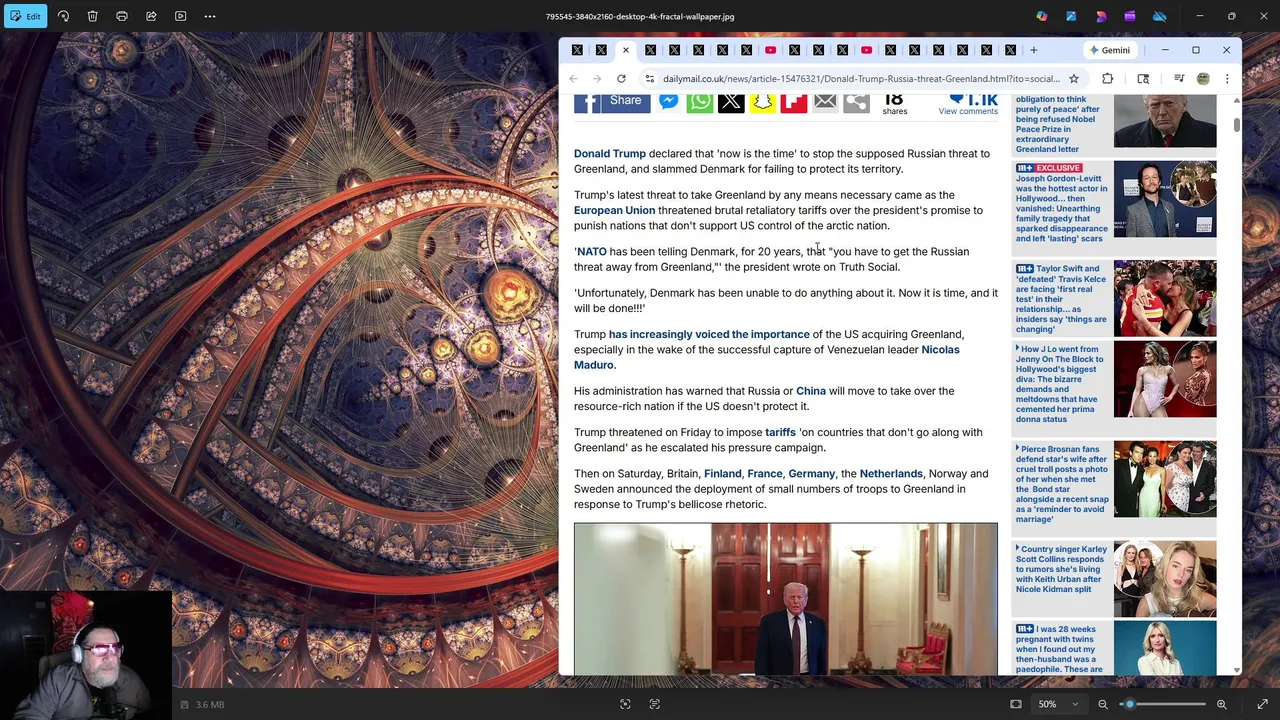Open the Chrome extensions puzzle icon
Image resolution: width=1280 pixels, height=720 pixels.
coord(1107,78)
